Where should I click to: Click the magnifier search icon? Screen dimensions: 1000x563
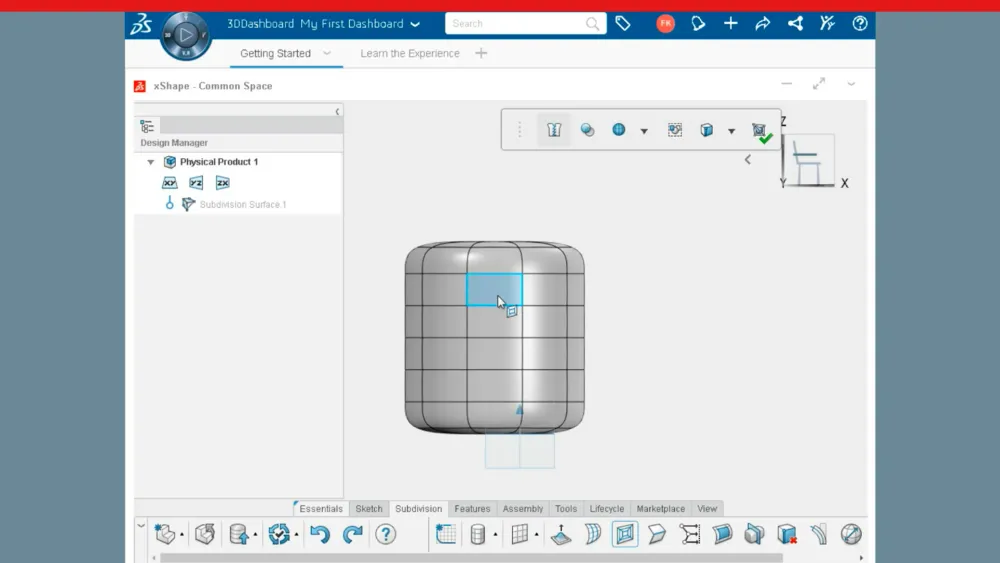tap(592, 24)
